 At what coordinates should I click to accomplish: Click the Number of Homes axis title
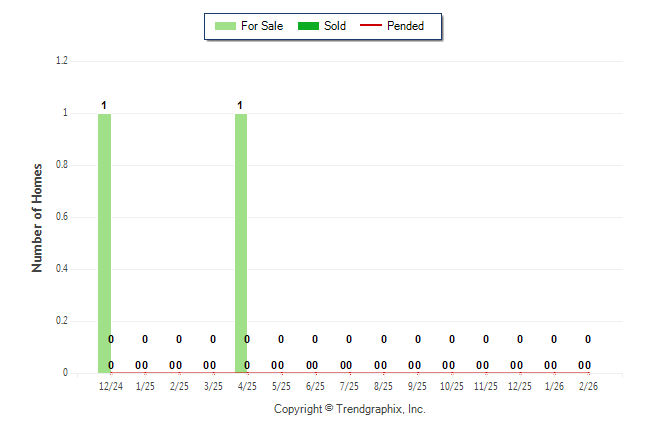click(x=37, y=217)
